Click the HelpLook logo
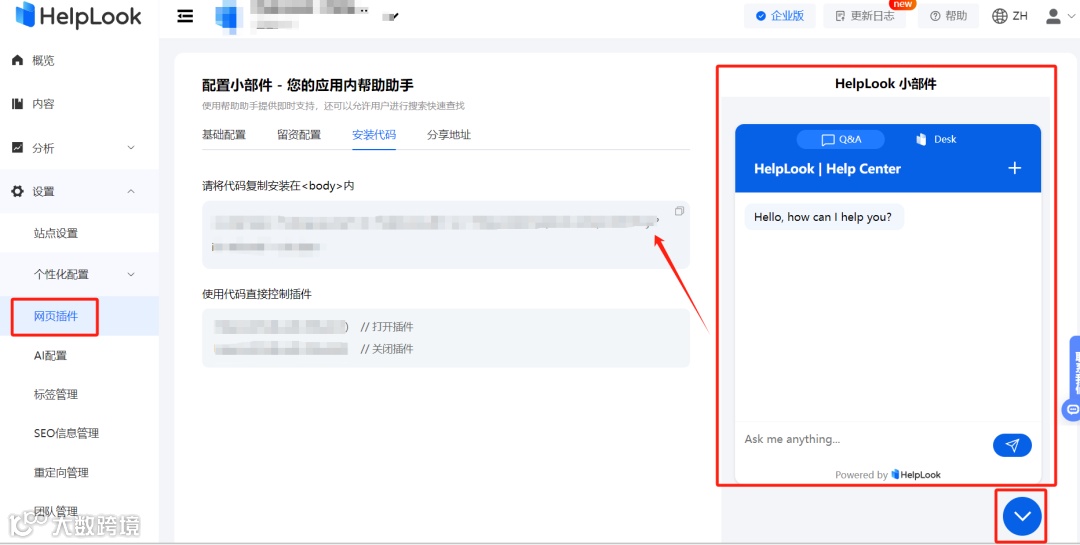 (79, 16)
